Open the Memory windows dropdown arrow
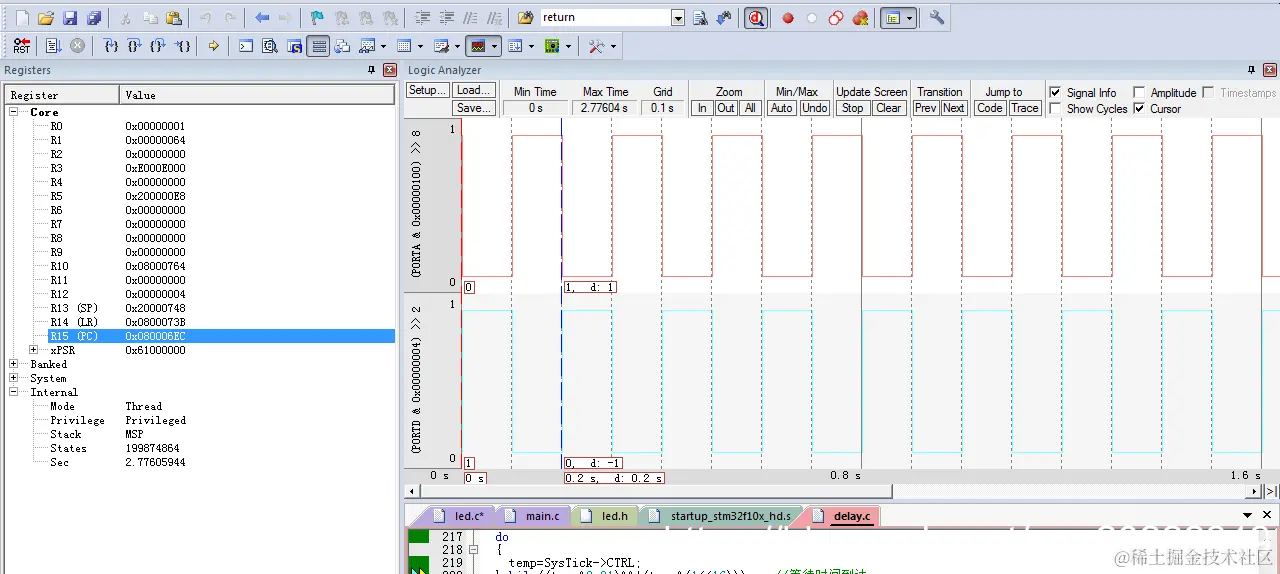Screen dimensions: 1280x574 (x=420, y=46)
